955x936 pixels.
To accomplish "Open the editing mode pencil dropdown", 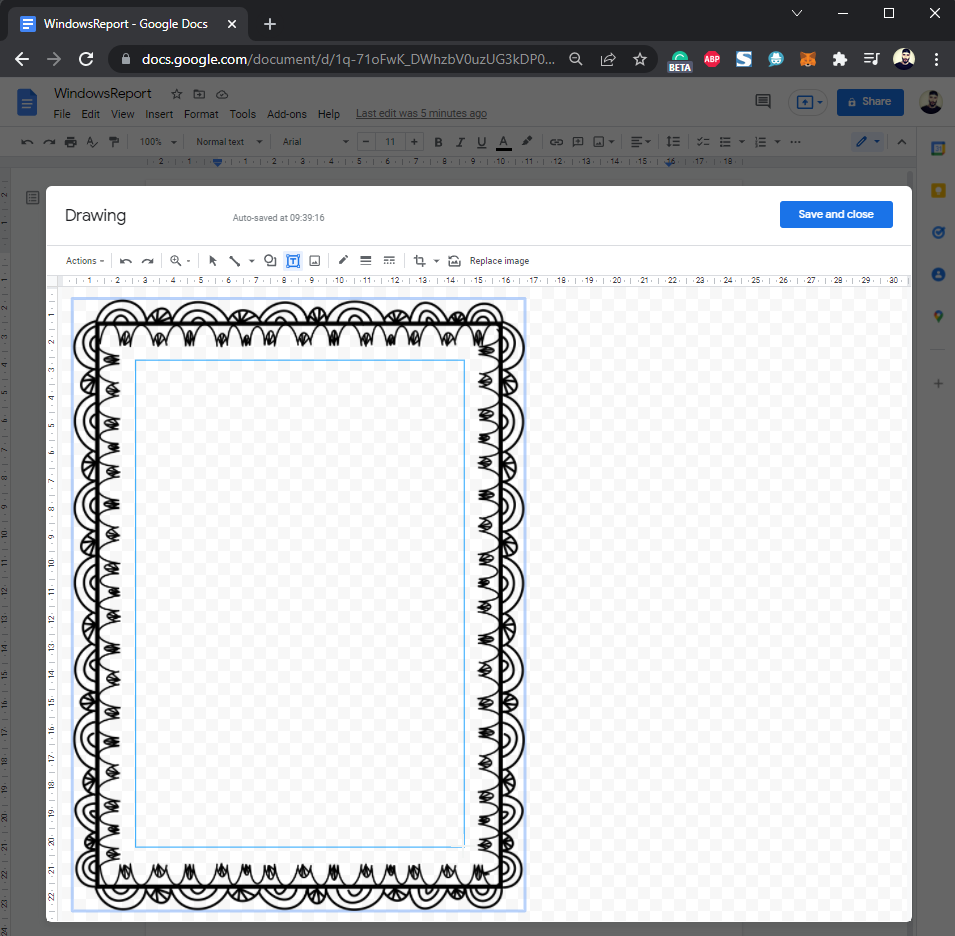I will [x=868, y=142].
